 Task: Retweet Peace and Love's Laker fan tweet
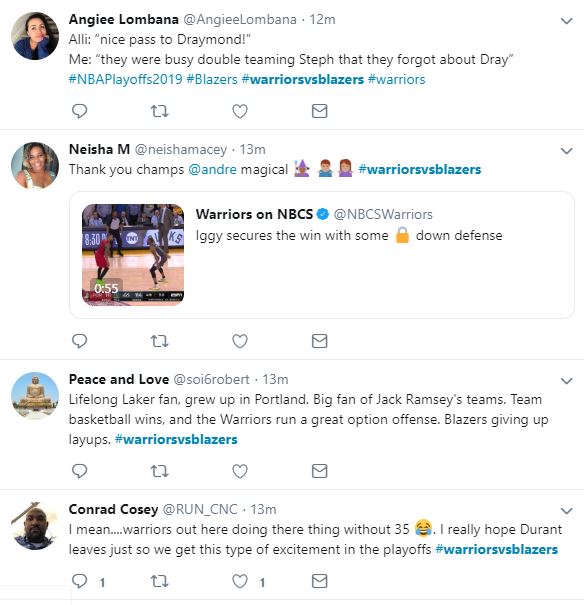159,471
